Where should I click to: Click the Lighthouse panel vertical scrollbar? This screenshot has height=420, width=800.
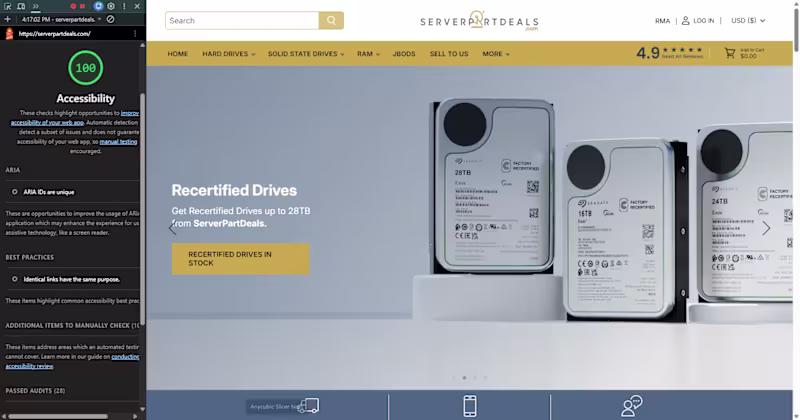point(142,209)
